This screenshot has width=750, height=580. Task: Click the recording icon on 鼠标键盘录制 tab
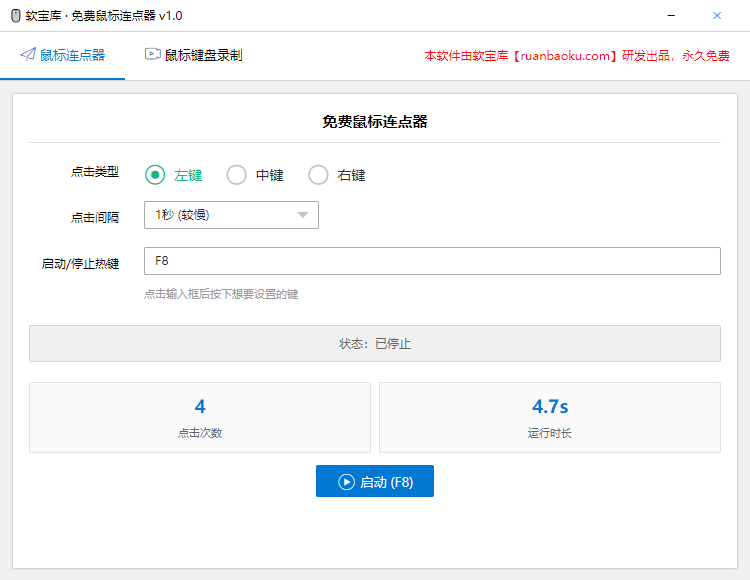coord(153,55)
